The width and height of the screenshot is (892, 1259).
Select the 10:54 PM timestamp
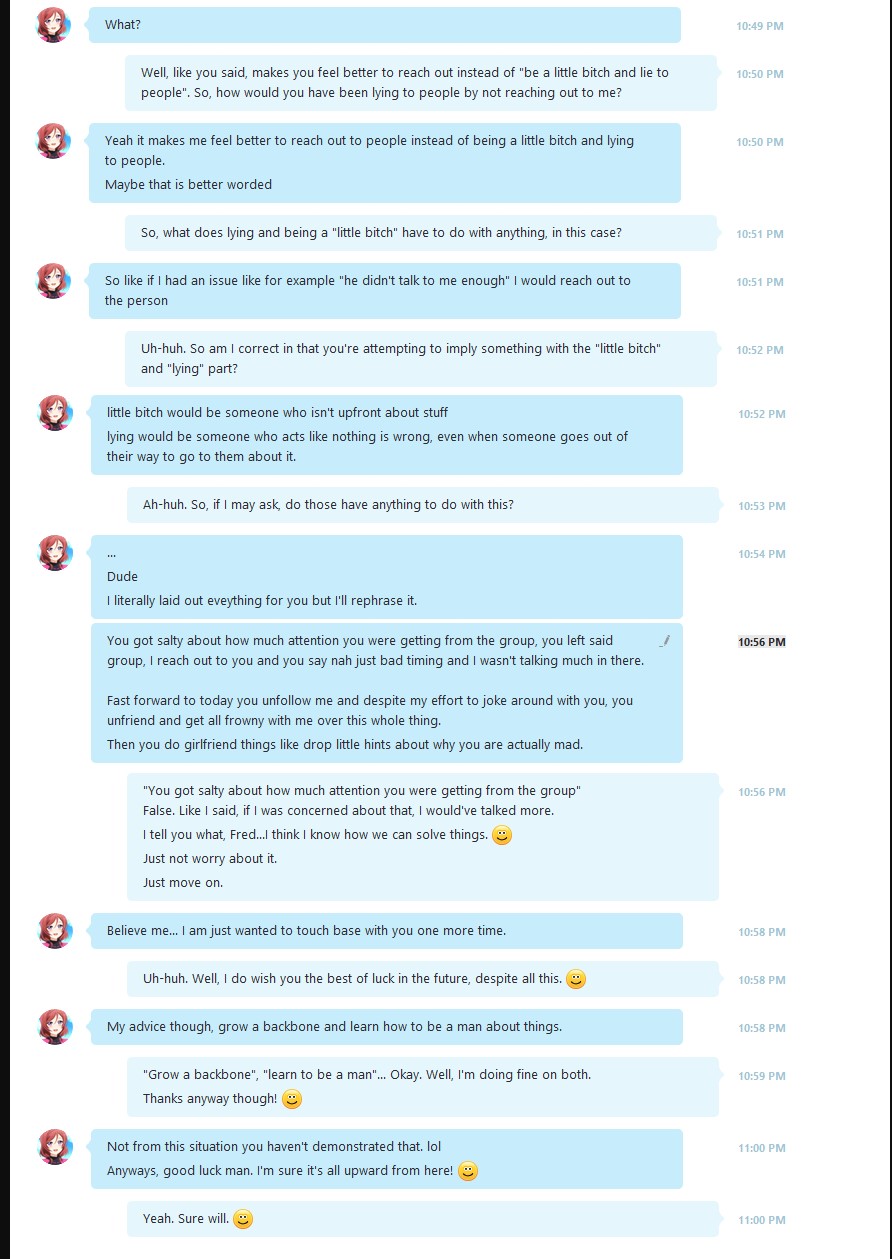tap(762, 554)
